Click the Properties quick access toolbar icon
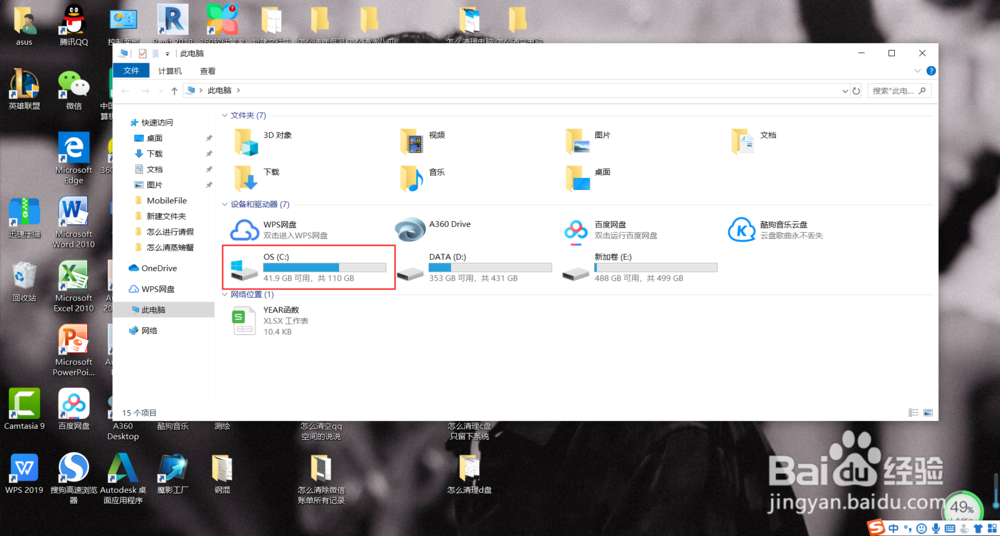Image resolution: width=1000 pixels, height=536 pixels. click(142, 54)
